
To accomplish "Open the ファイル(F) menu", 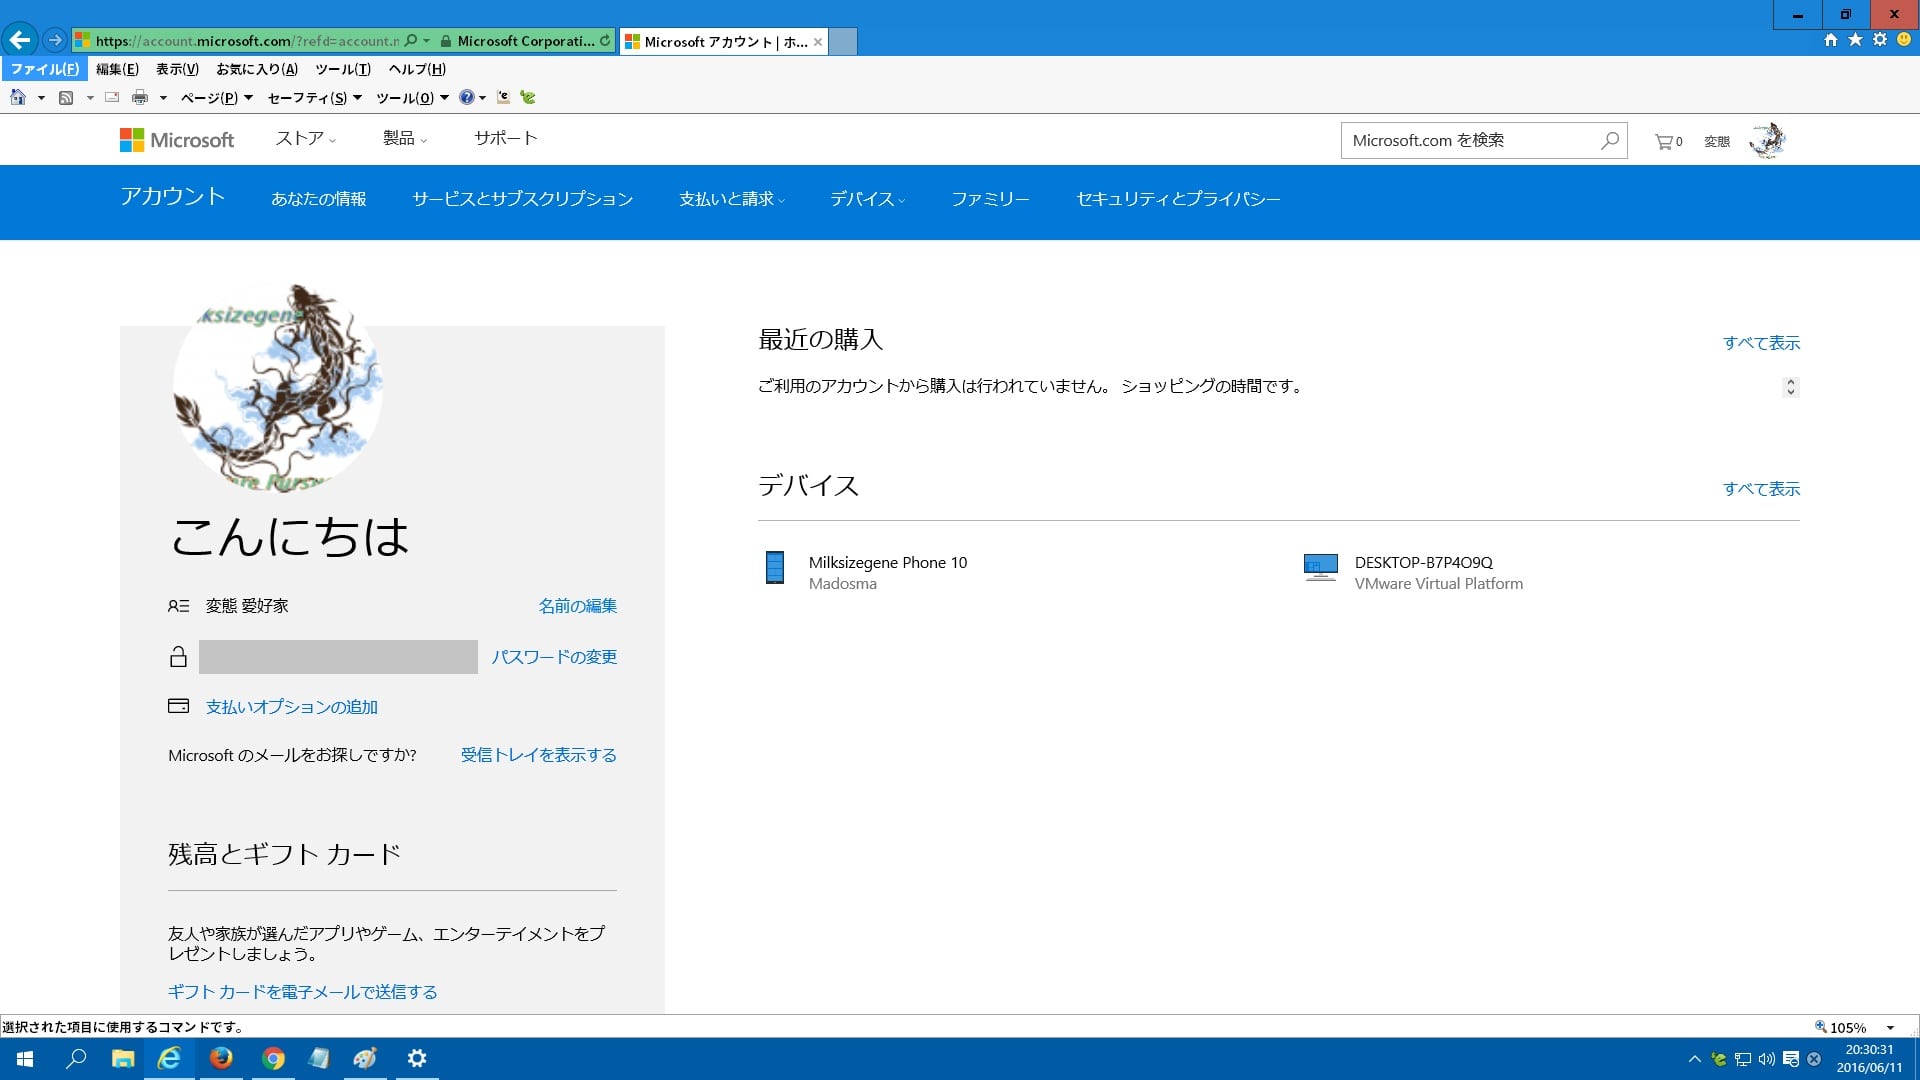I will point(44,69).
